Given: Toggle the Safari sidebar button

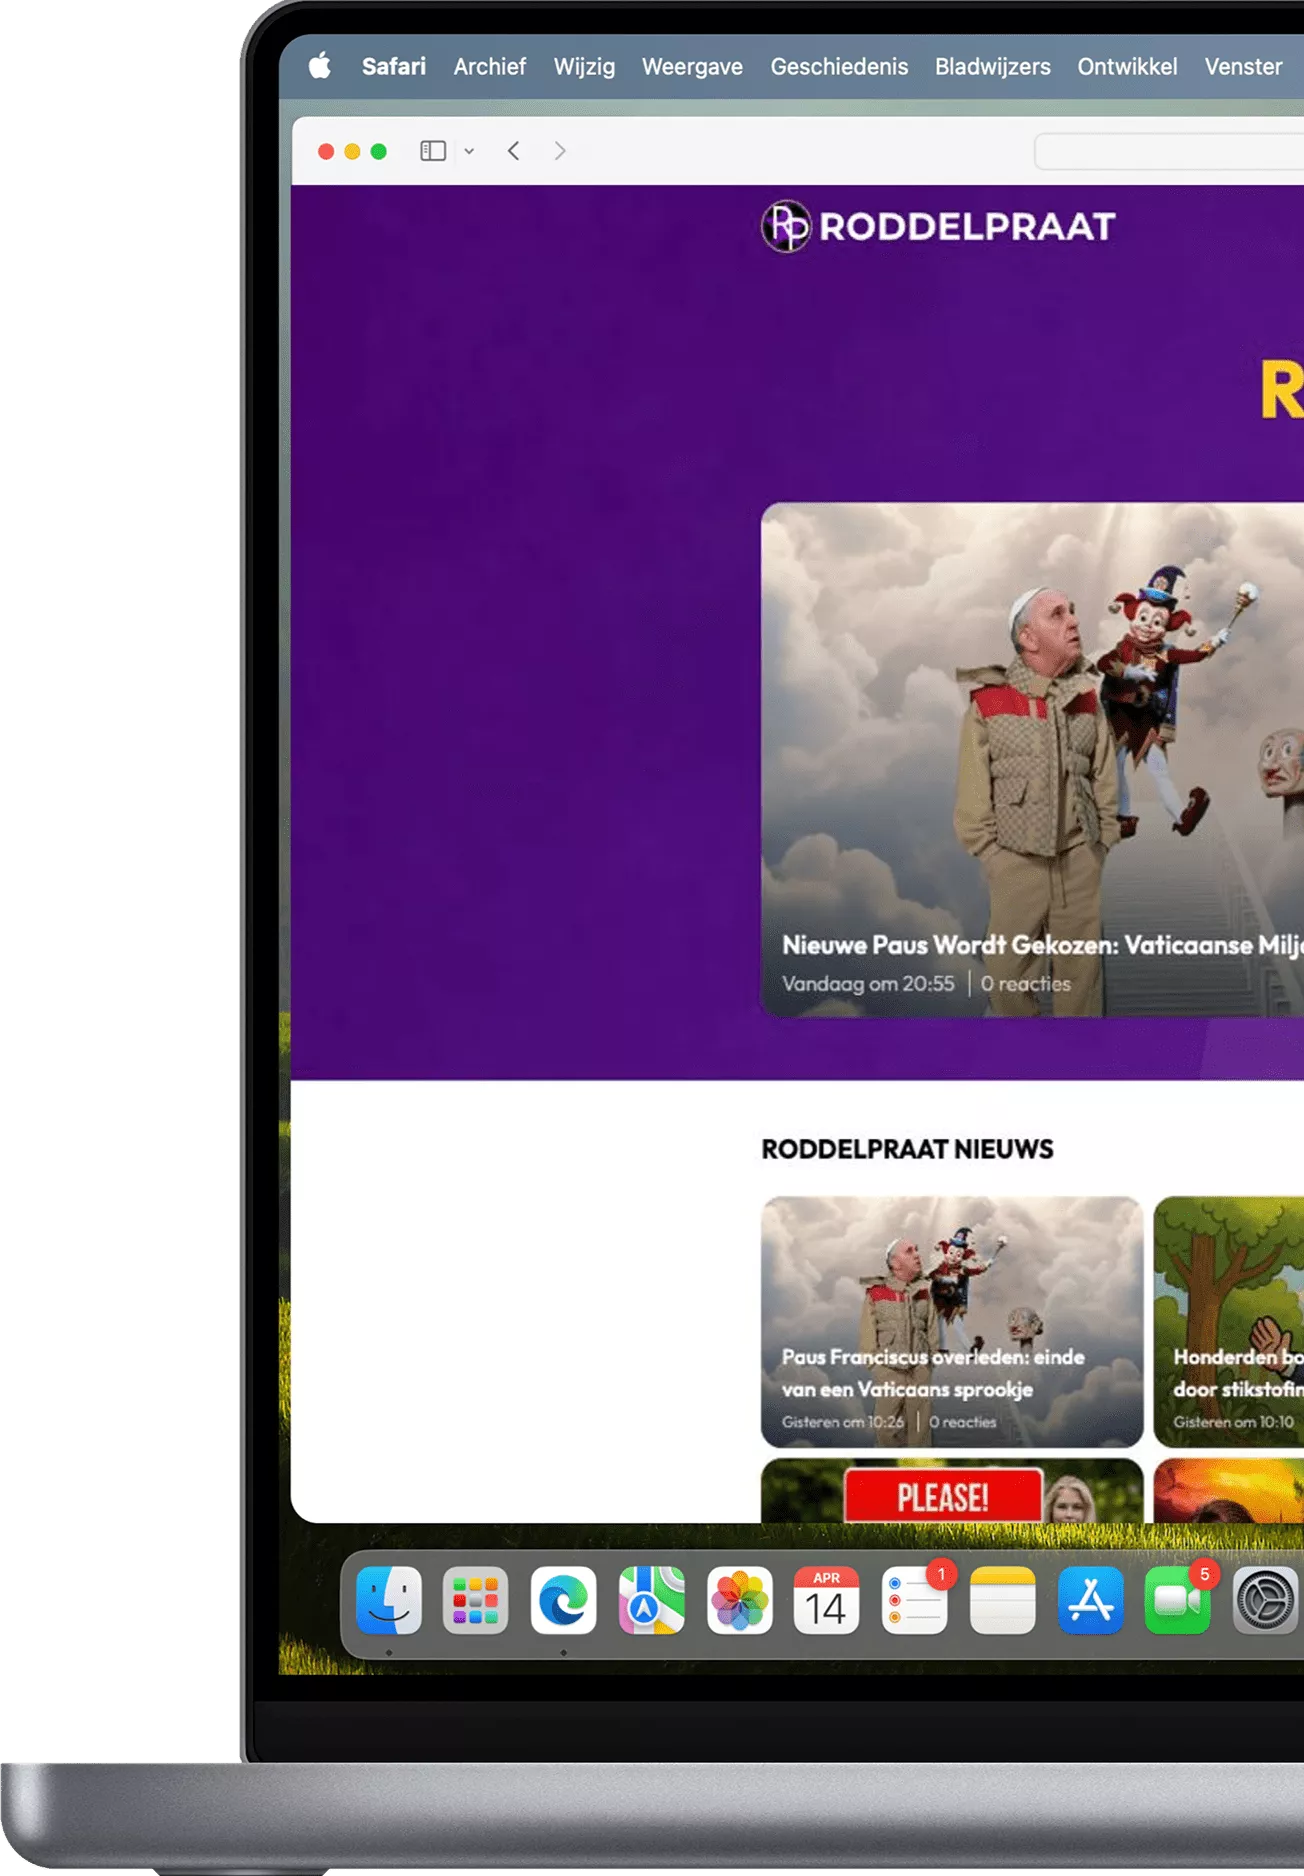Looking at the screenshot, I should point(433,151).
